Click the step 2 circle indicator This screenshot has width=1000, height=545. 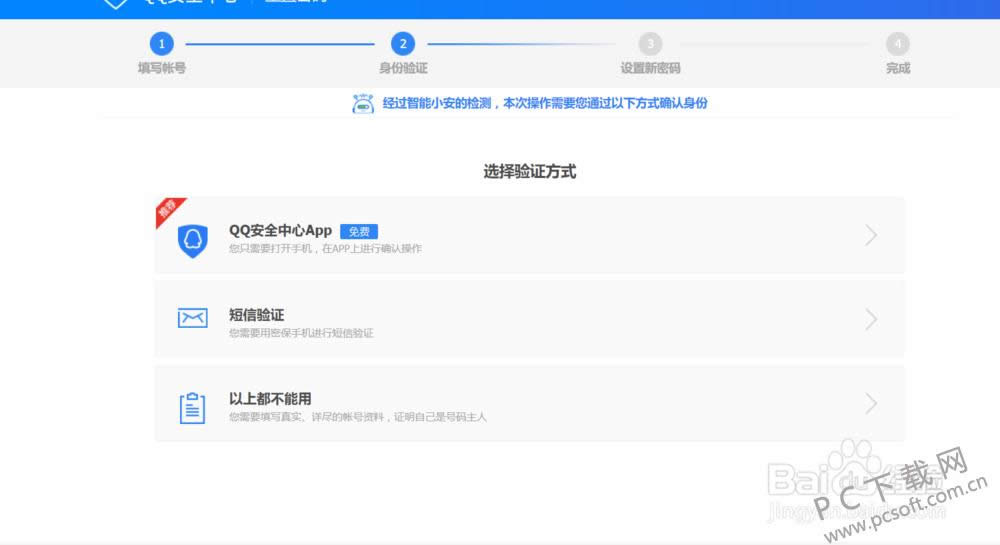click(x=403, y=44)
